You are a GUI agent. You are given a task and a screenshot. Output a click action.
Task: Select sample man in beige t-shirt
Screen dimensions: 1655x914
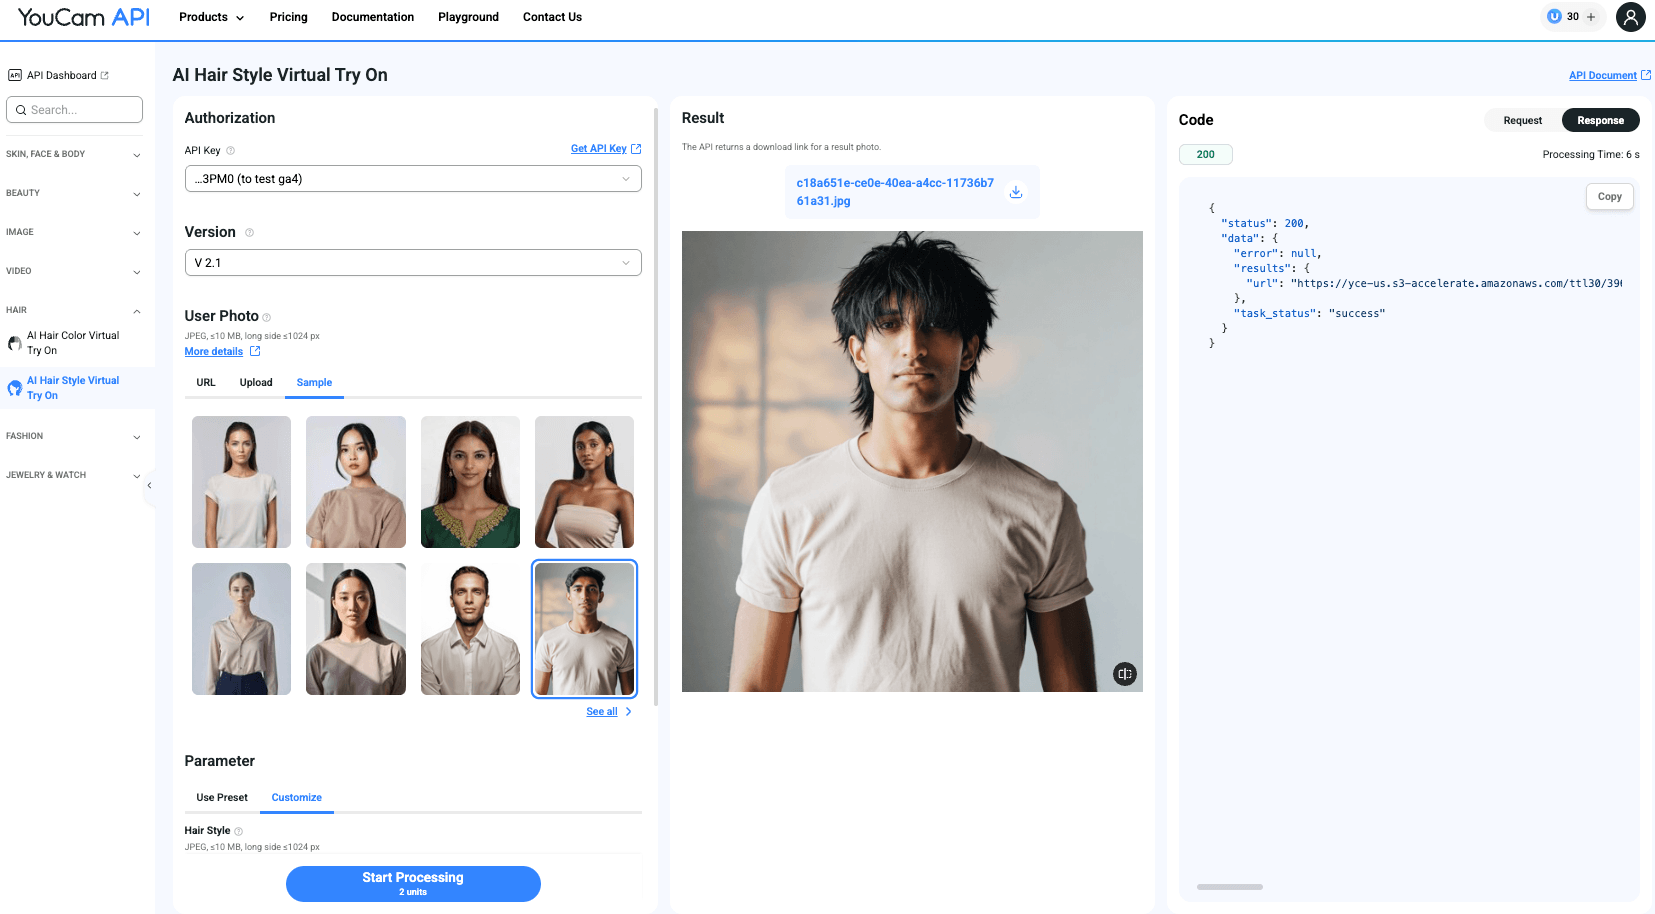[x=584, y=629]
